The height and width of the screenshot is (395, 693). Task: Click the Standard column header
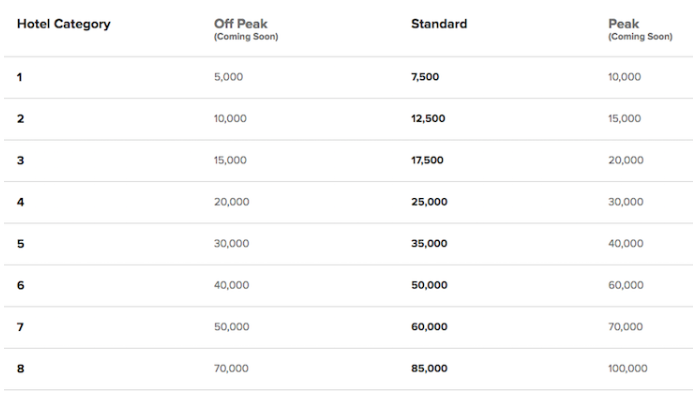coord(439,24)
